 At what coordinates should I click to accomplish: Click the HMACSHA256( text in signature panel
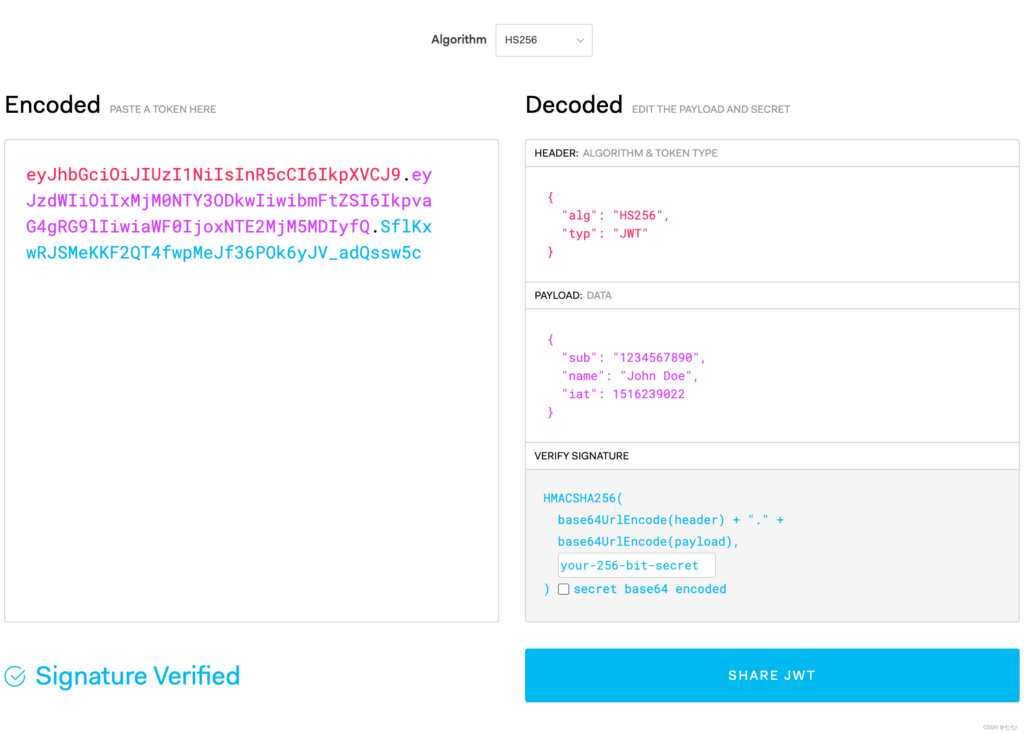pos(583,498)
